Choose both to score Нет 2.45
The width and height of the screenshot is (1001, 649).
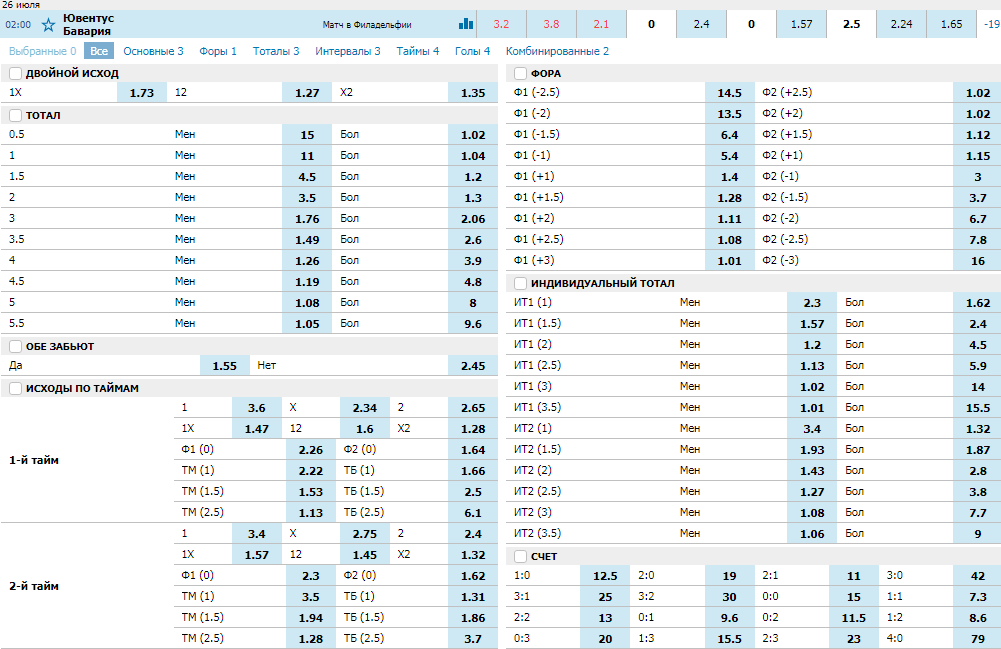click(473, 366)
